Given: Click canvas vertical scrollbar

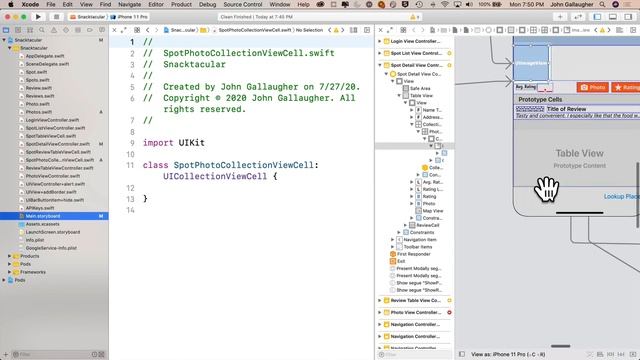Looking at the screenshot, I should pos(638,195).
